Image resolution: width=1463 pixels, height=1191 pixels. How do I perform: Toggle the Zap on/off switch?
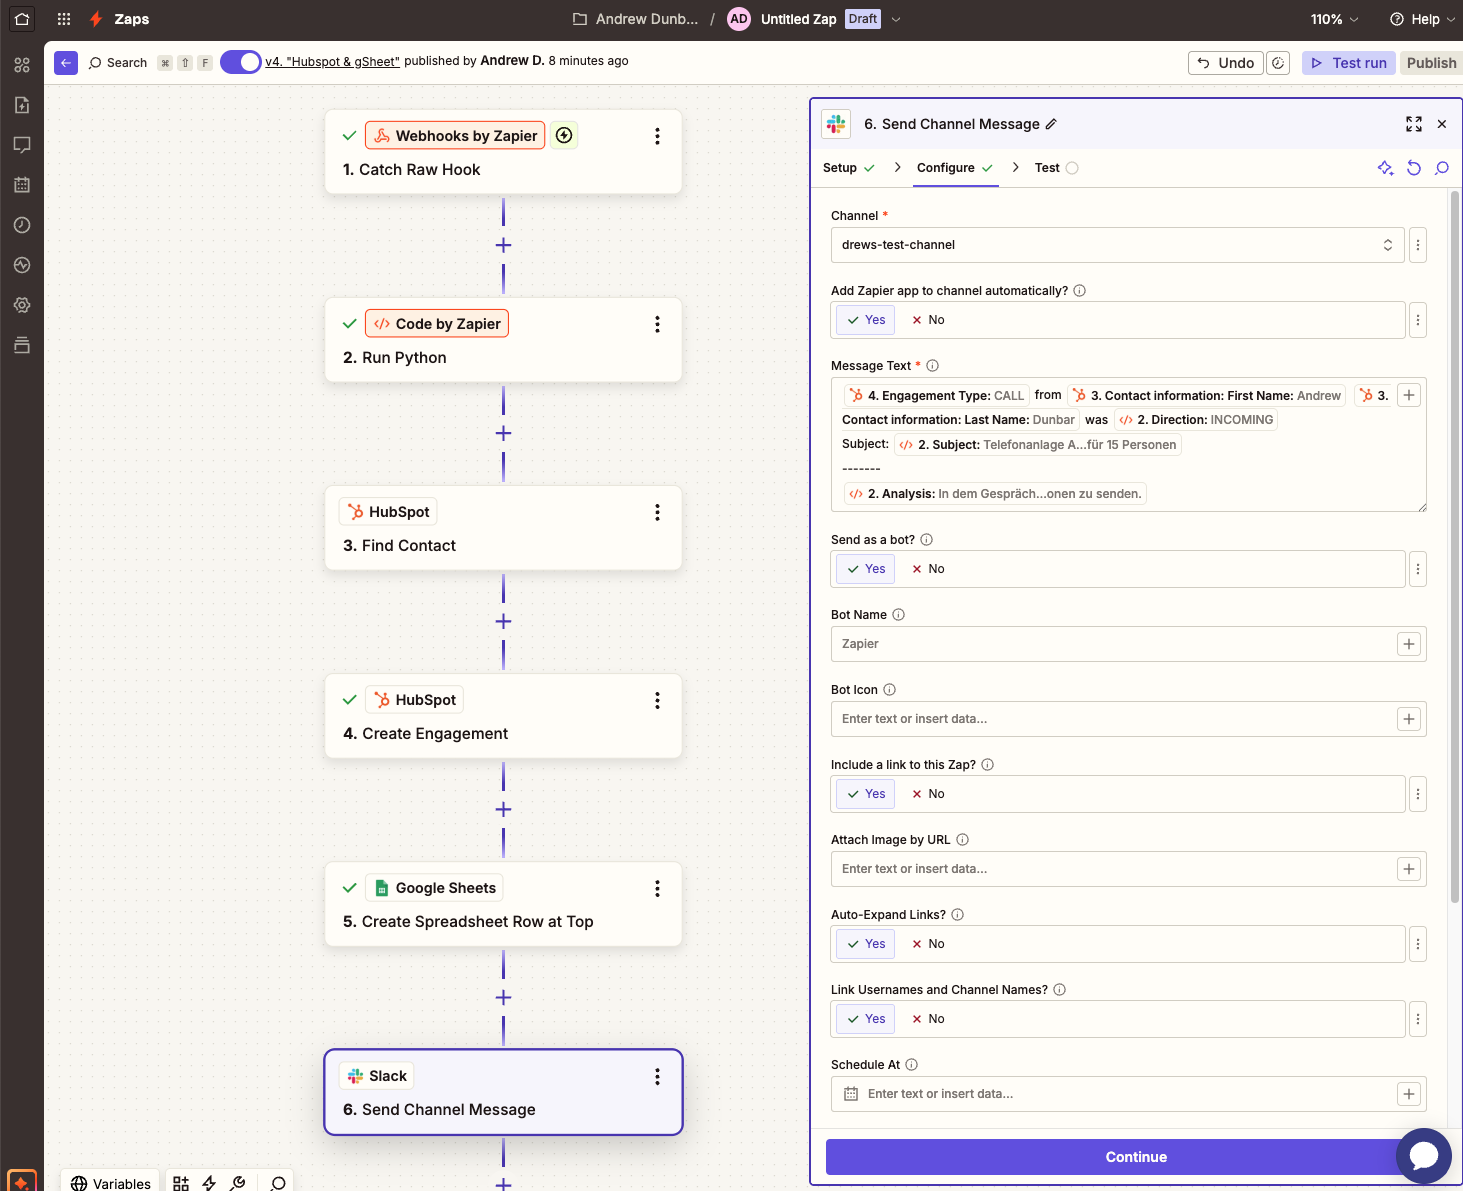coord(241,62)
